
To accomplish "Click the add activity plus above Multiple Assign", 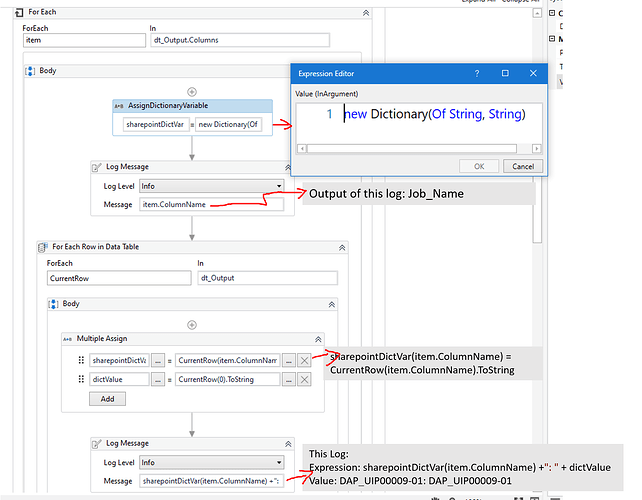I will click(x=192, y=325).
